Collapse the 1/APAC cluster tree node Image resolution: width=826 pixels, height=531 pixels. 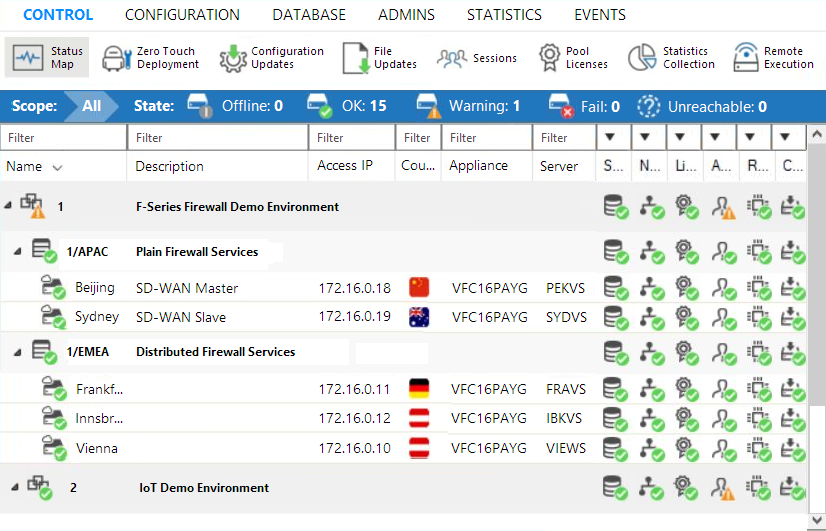17,252
